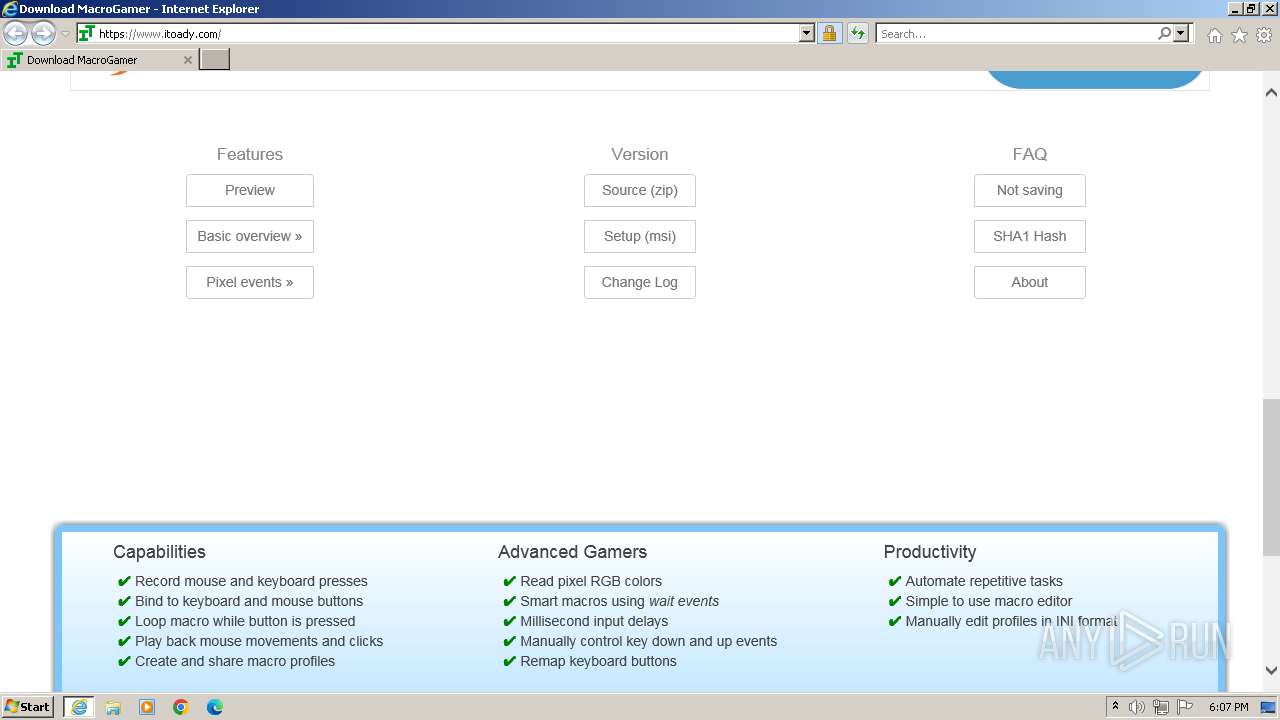This screenshot has height=720, width=1280.
Task: Click 'Read pixel RGB colors' text
Action: 591,581
